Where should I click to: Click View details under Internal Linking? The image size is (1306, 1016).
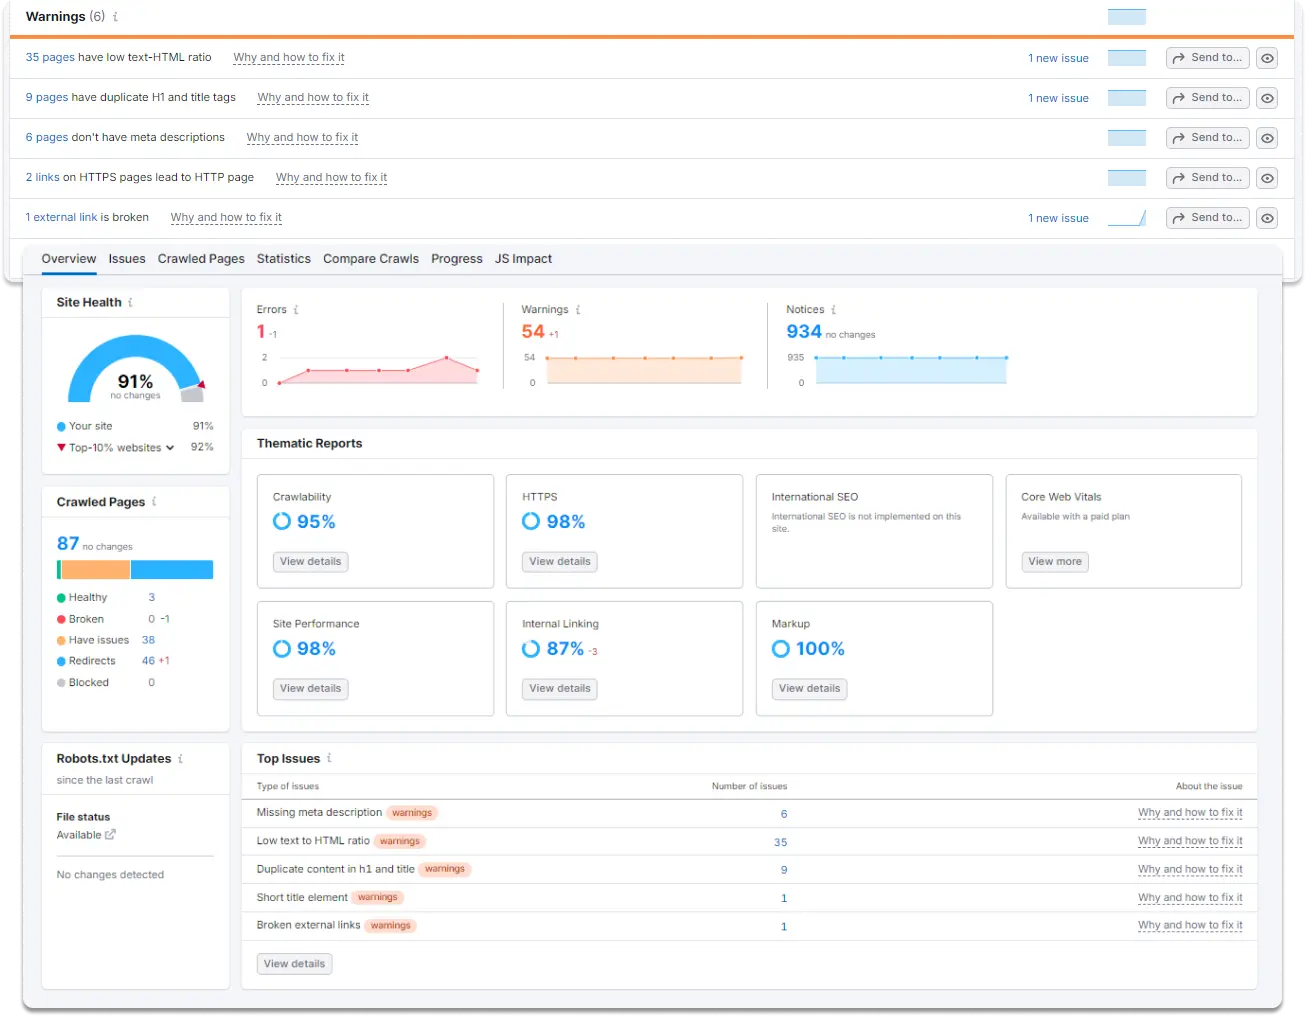pyautogui.click(x=560, y=689)
